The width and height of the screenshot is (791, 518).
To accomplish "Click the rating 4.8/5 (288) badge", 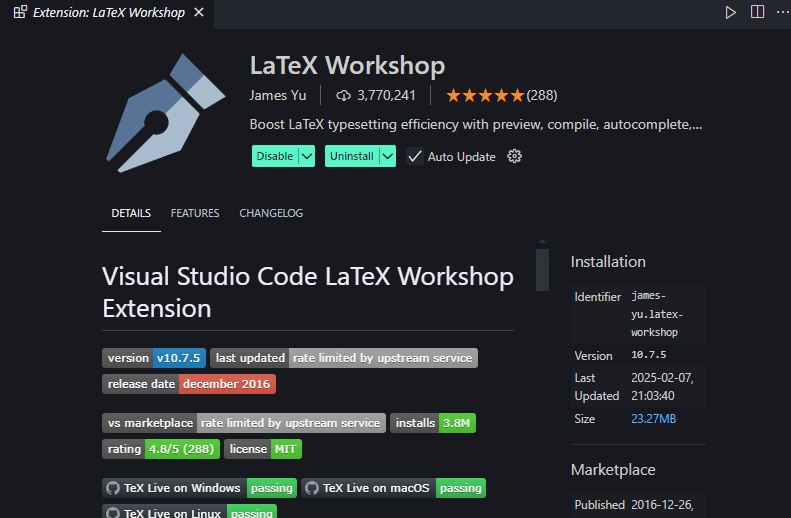I will pyautogui.click(x=161, y=449).
